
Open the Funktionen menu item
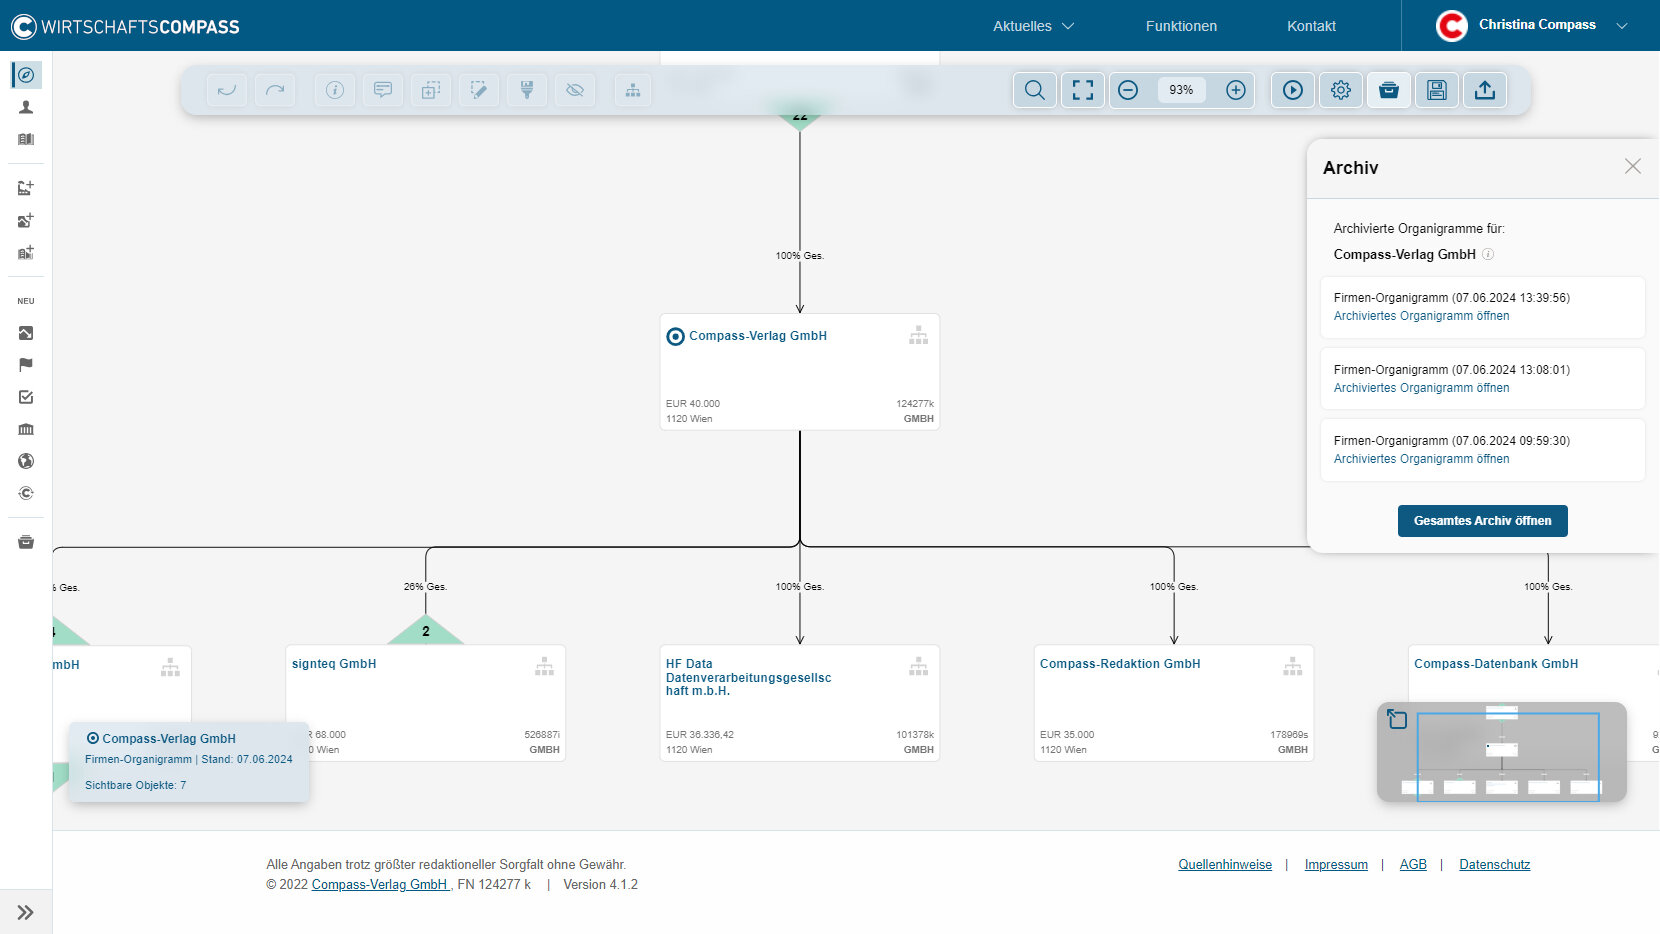pyautogui.click(x=1181, y=26)
